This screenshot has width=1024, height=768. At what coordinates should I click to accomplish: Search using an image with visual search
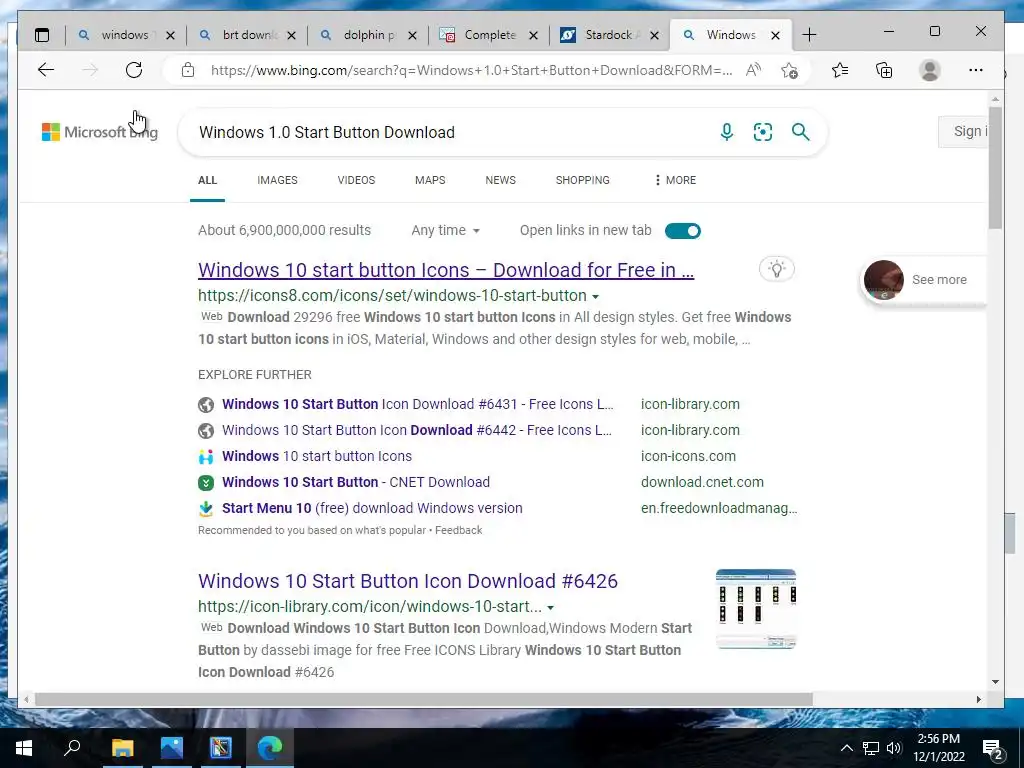763,132
